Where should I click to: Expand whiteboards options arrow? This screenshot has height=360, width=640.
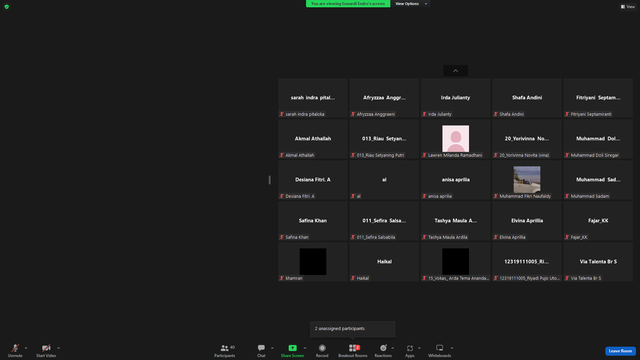[452, 348]
